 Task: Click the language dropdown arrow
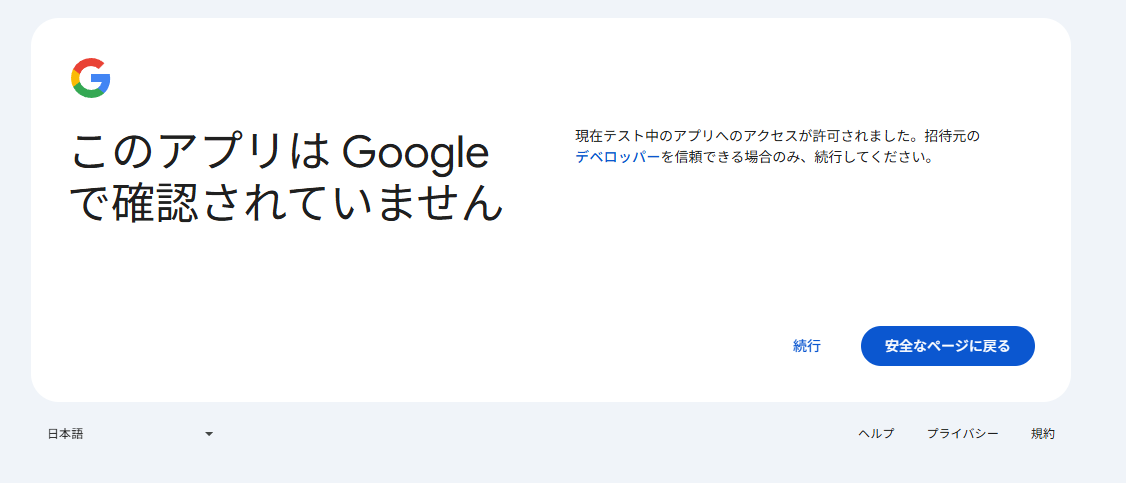click(x=209, y=433)
